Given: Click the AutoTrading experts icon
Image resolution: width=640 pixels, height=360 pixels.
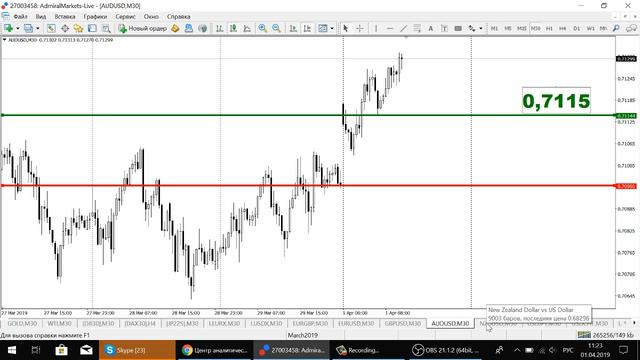Looking at the screenshot, I should 189,28.
